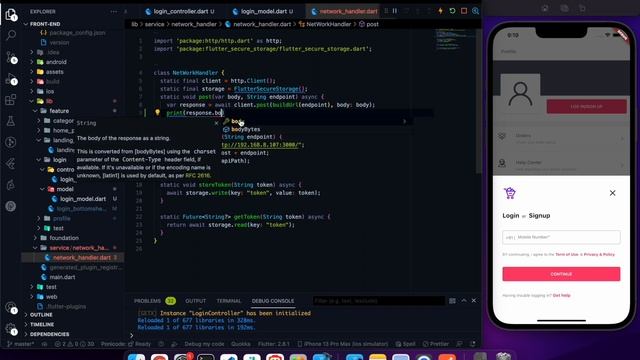Expand suggestion details arrow

(404, 121)
